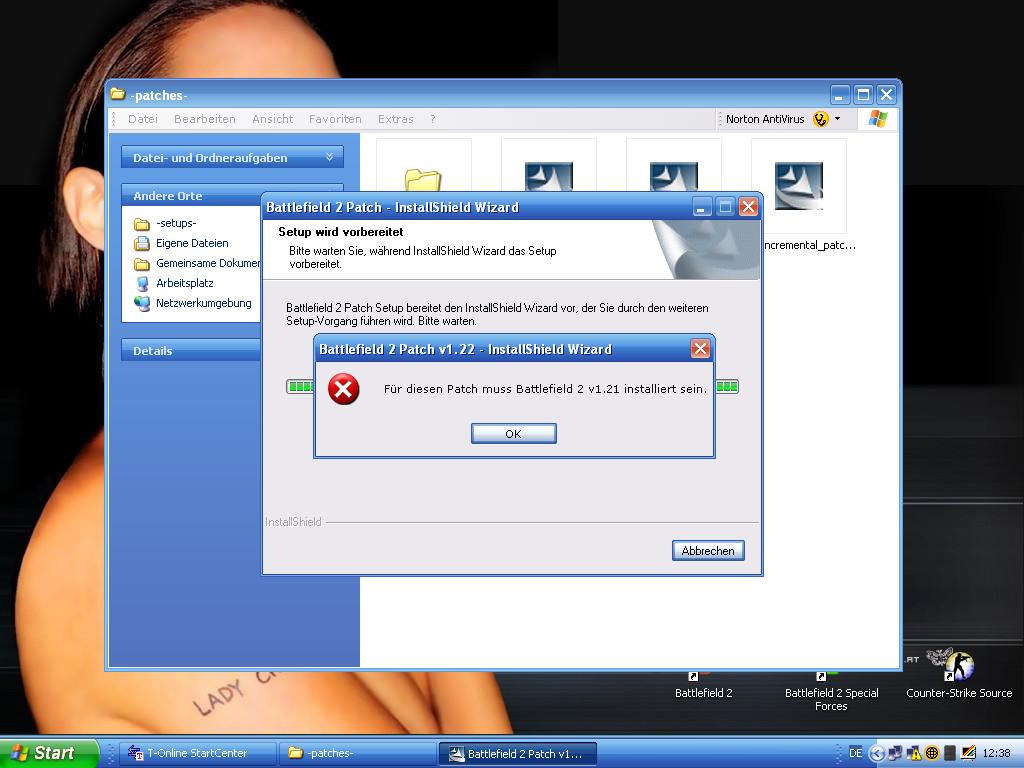Click the -setups- folder icon in sidebar
Screen dimensions: 1024x768
[x=142, y=225]
